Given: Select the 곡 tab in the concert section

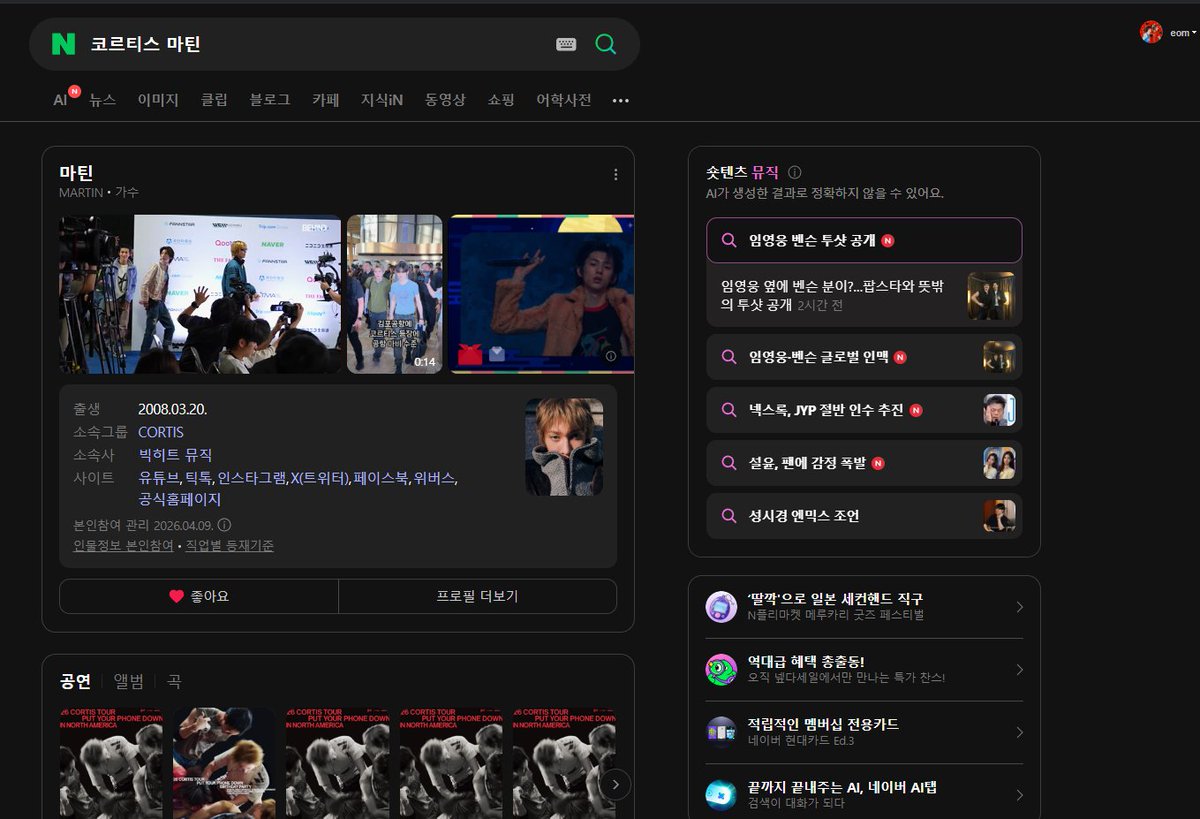Looking at the screenshot, I should pos(174,682).
